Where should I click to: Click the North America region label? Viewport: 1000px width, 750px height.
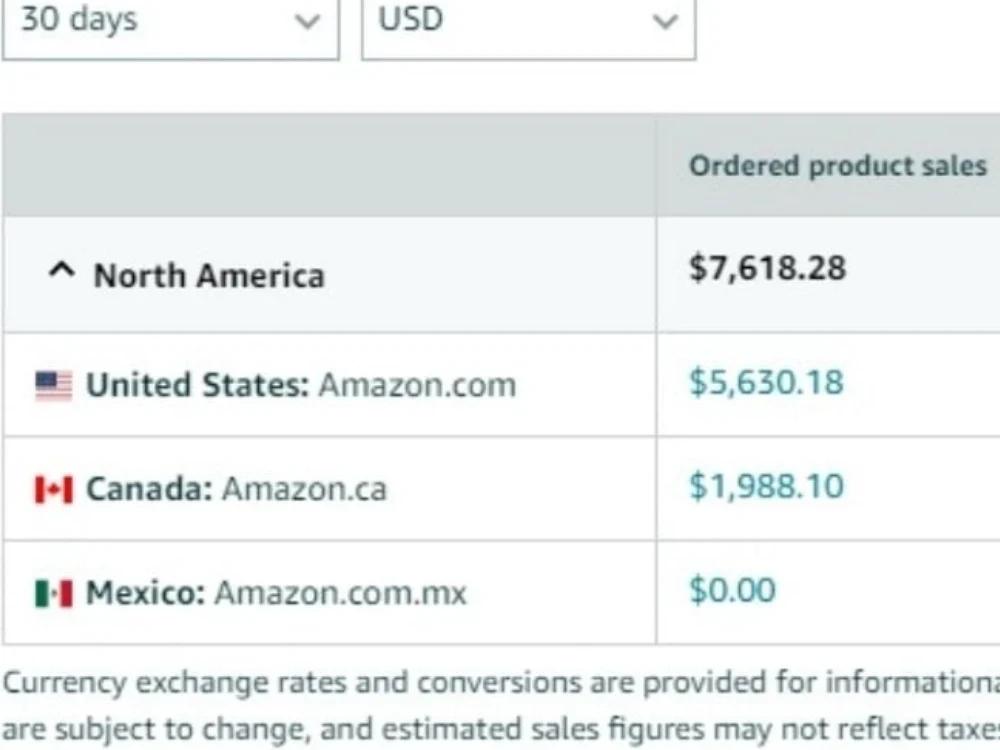pos(209,276)
